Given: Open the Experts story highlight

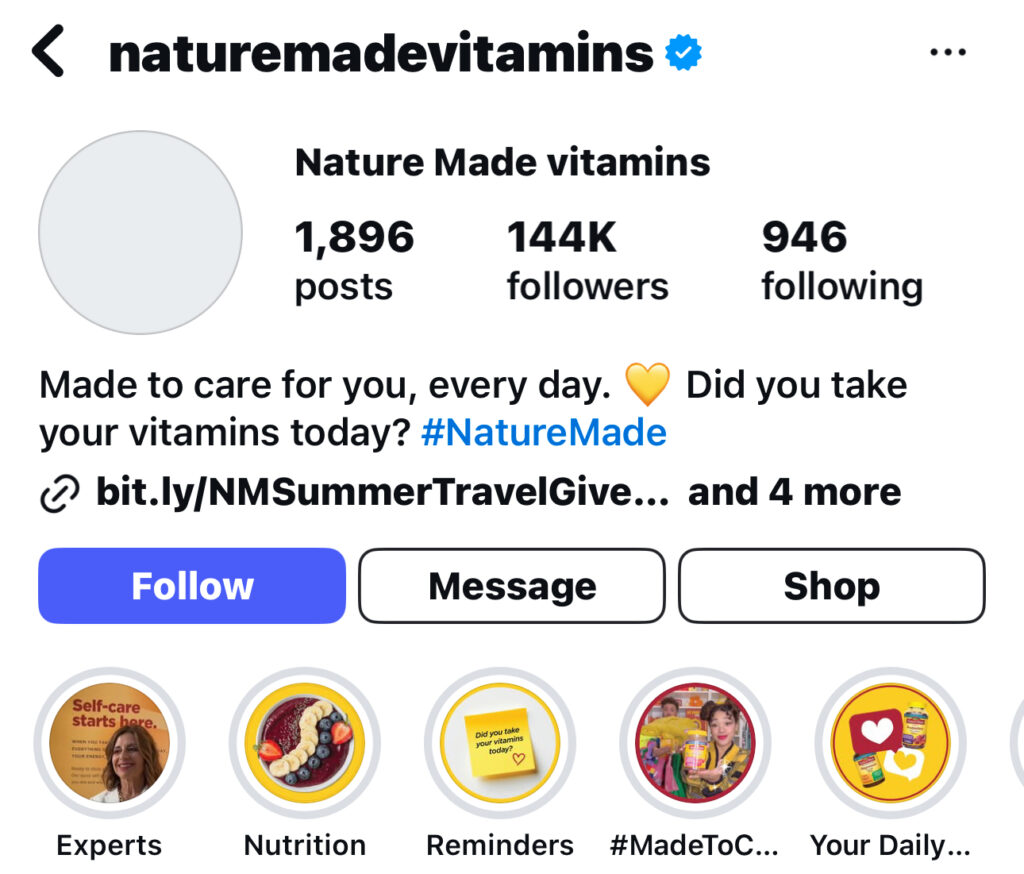Looking at the screenshot, I should click(x=109, y=742).
